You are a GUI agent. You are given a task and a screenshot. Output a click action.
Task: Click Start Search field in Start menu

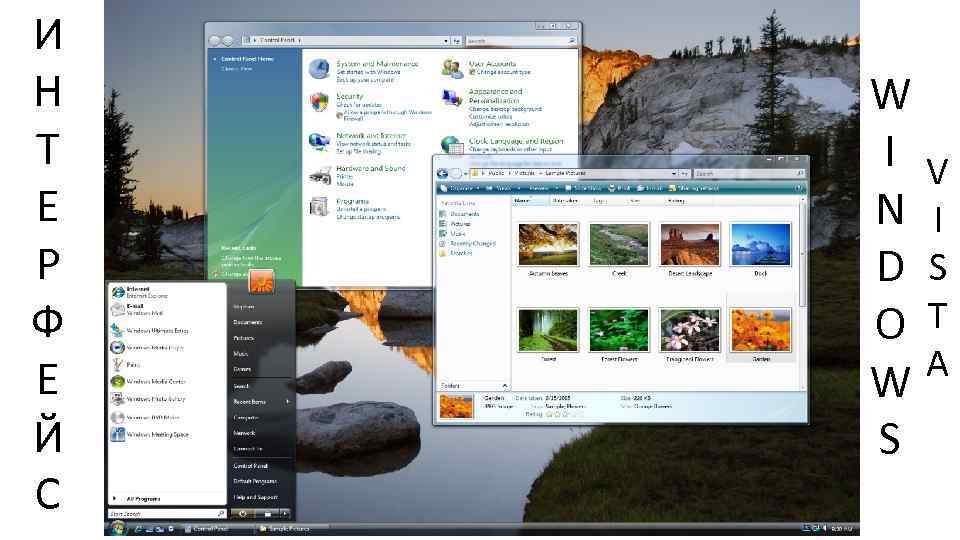[167, 514]
